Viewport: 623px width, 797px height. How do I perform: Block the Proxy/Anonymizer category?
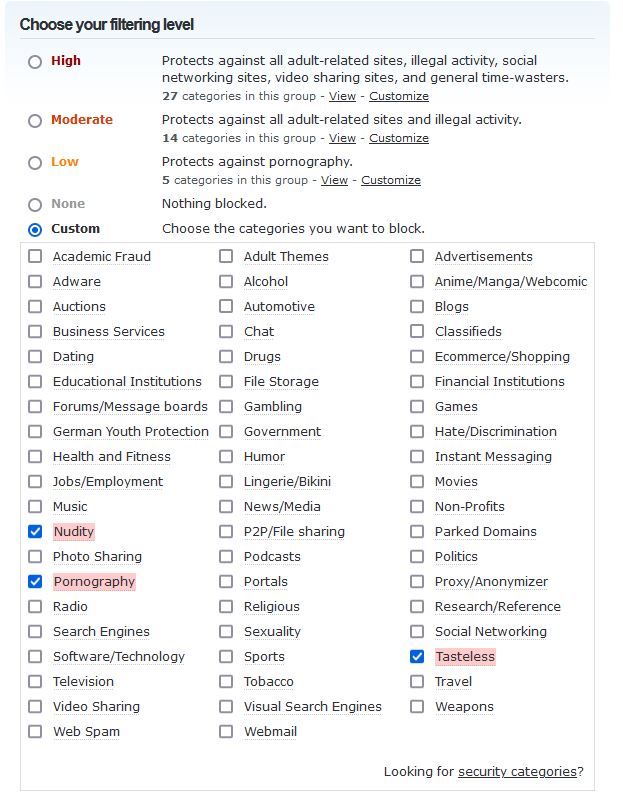point(417,581)
